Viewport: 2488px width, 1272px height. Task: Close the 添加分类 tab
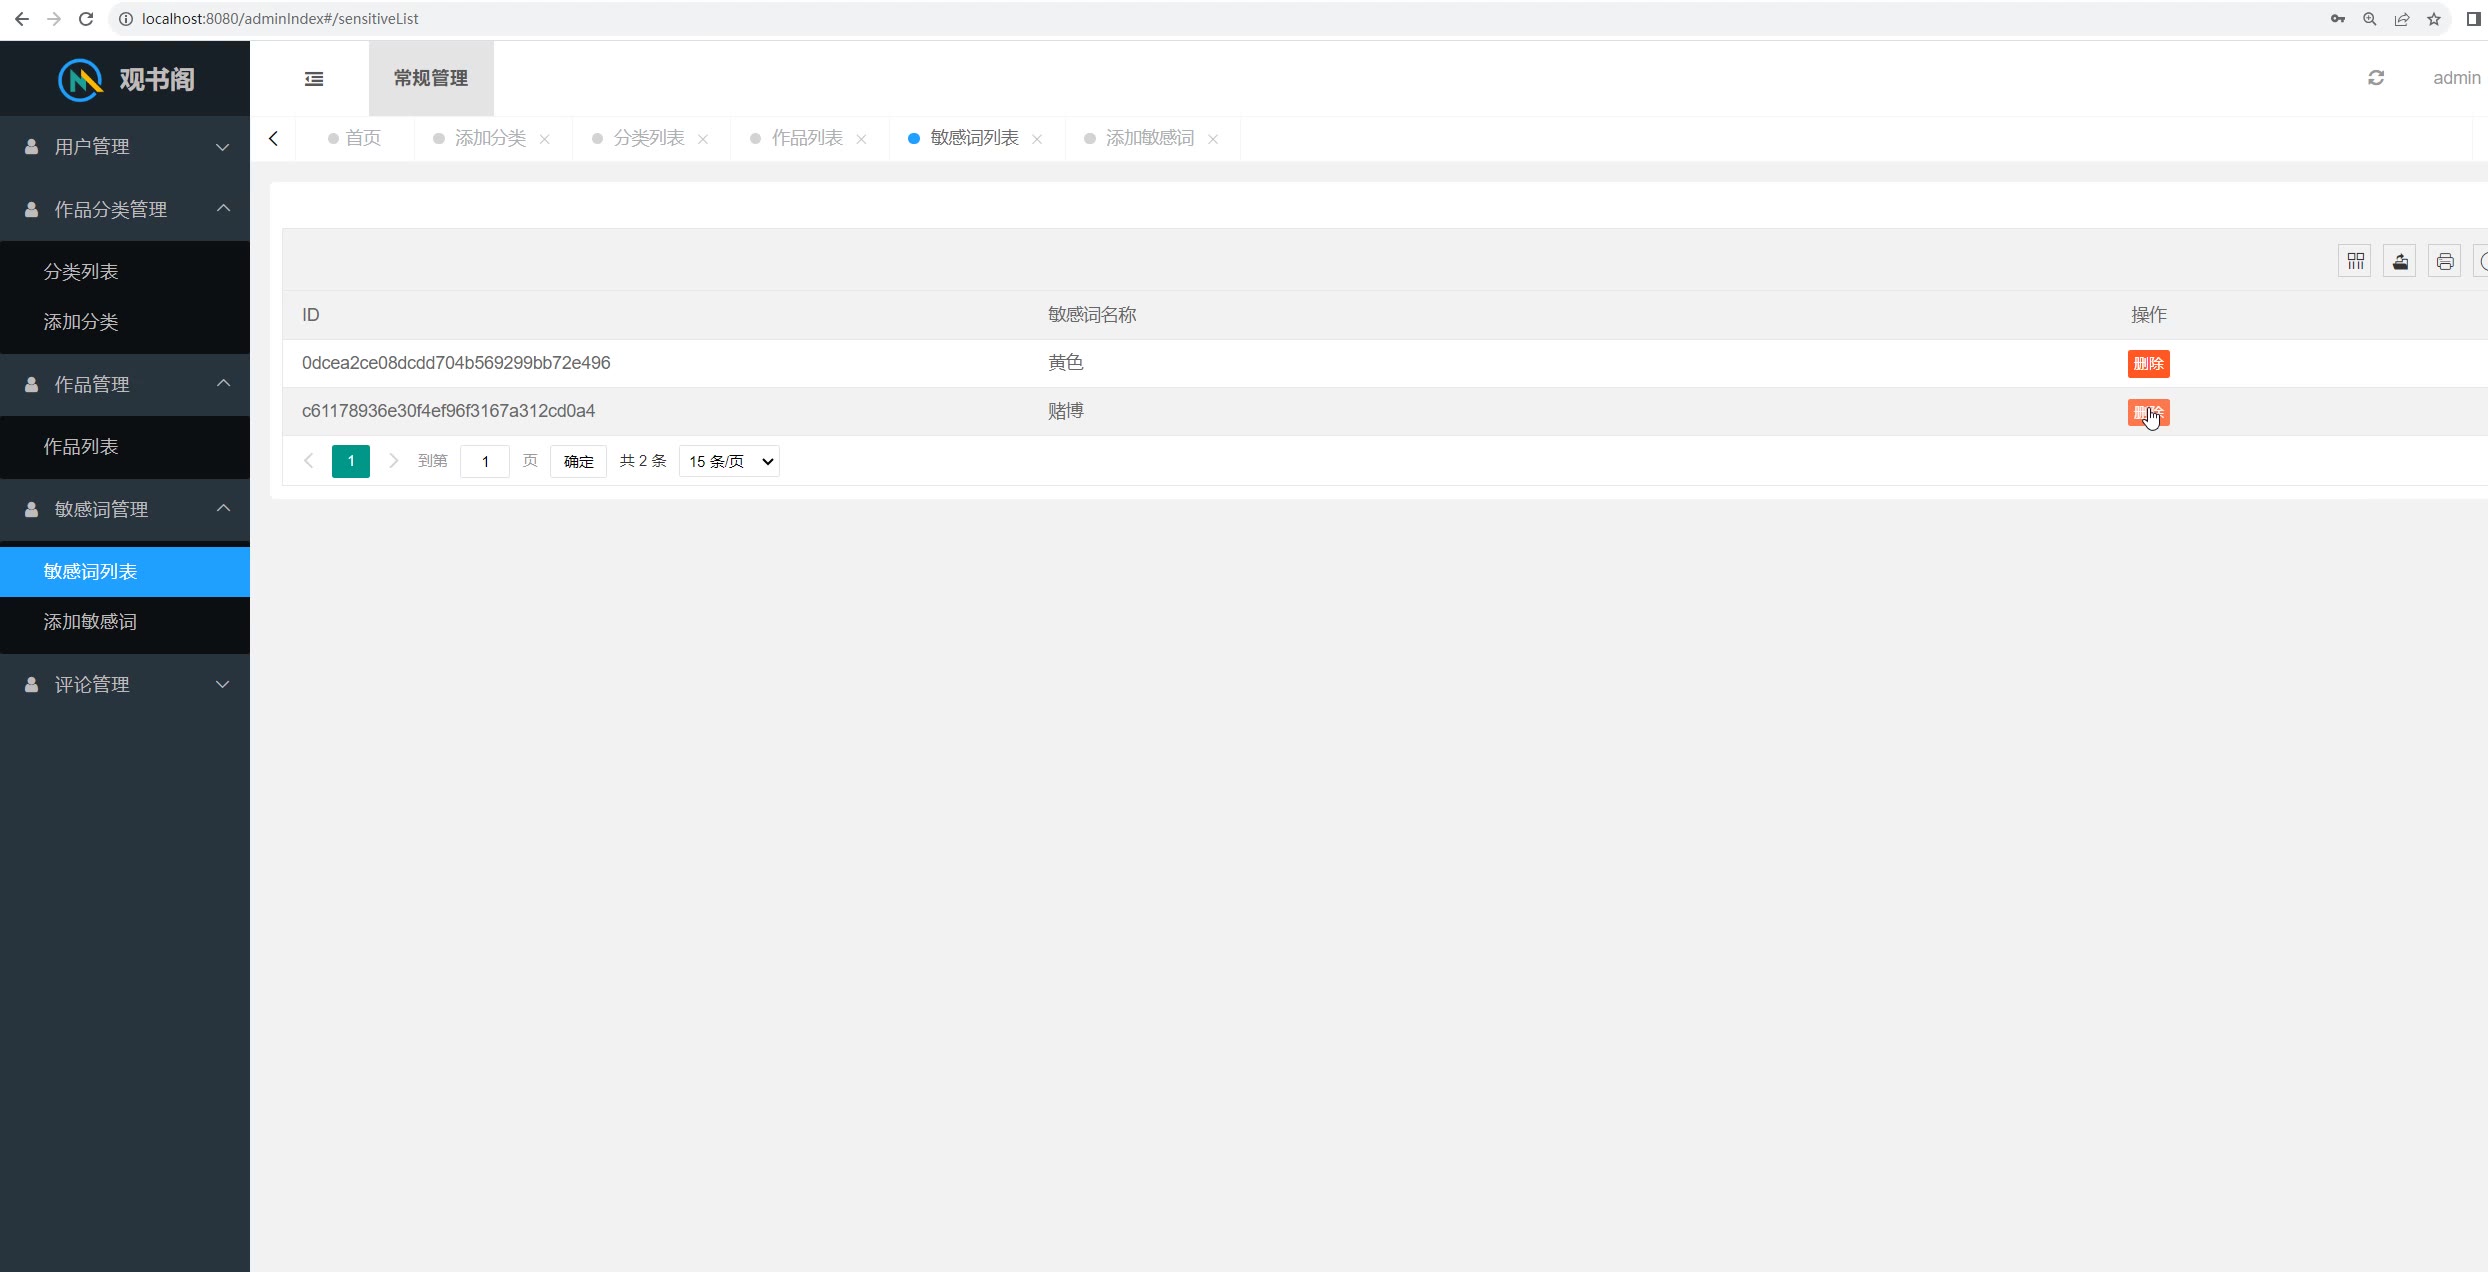(x=545, y=139)
